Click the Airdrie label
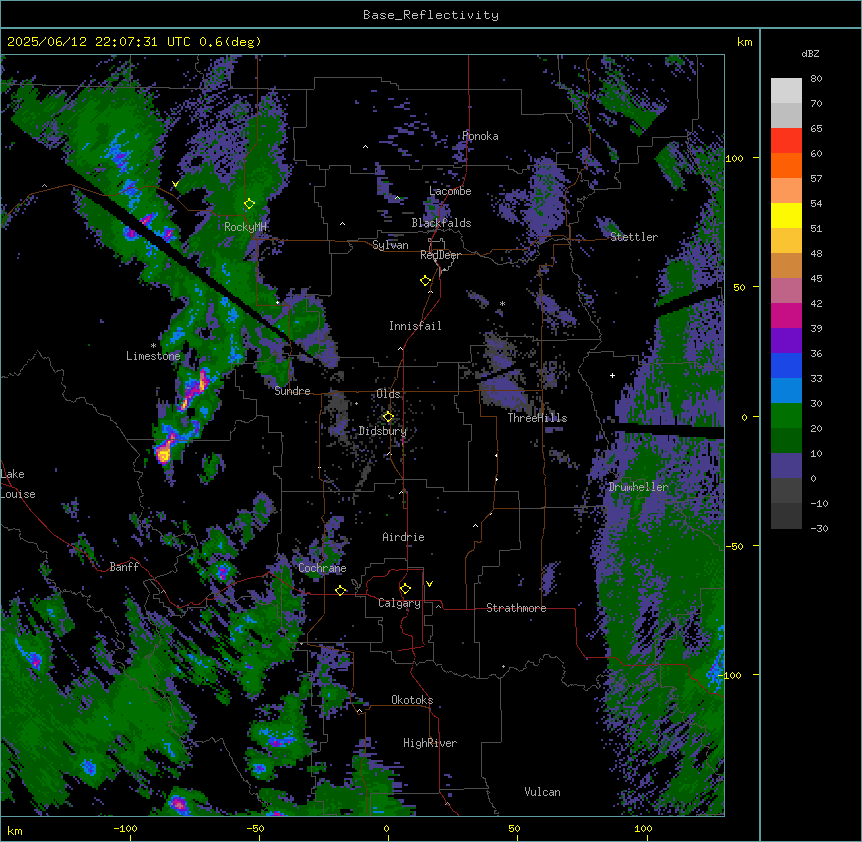The width and height of the screenshot is (862, 842). (x=404, y=537)
